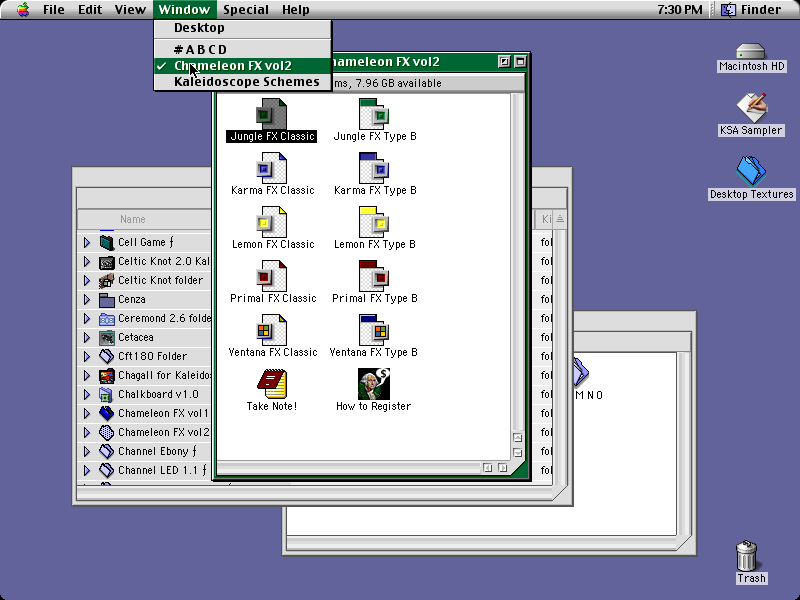Click the Celtic Knot 2.0 row icon

[106, 262]
